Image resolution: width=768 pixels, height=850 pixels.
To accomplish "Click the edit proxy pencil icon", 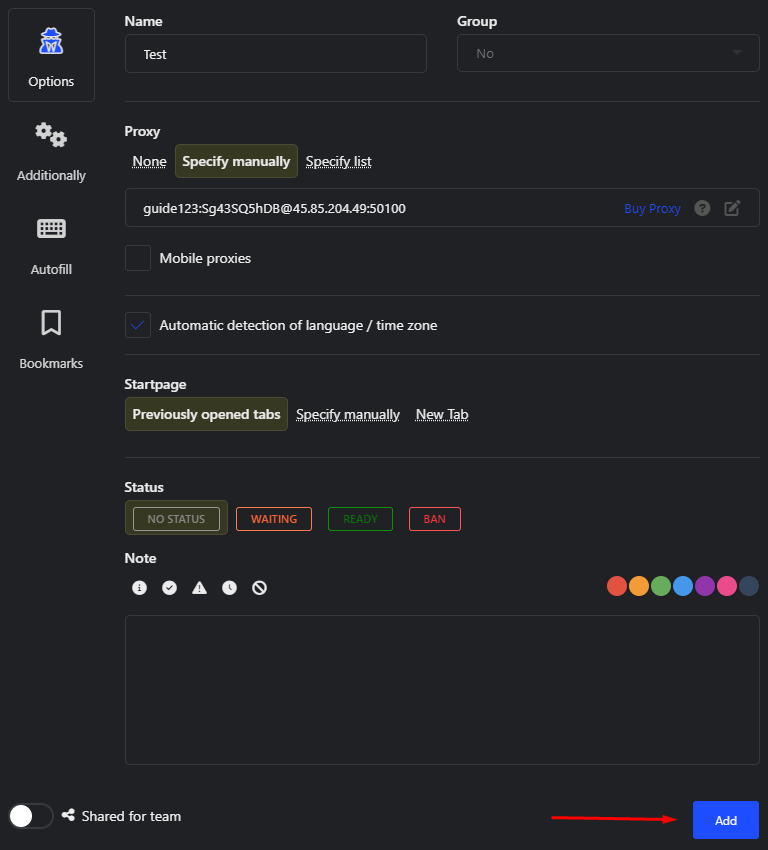I will [732, 208].
